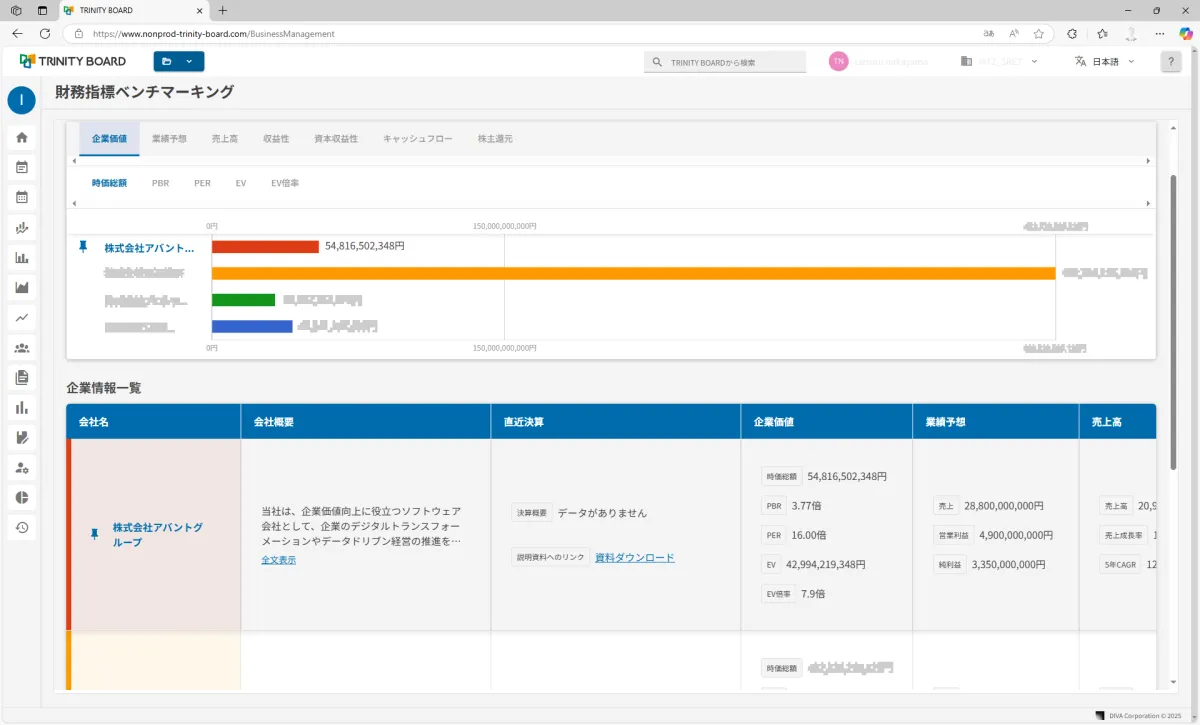Expand the organization selector dropdown in header

998,62
